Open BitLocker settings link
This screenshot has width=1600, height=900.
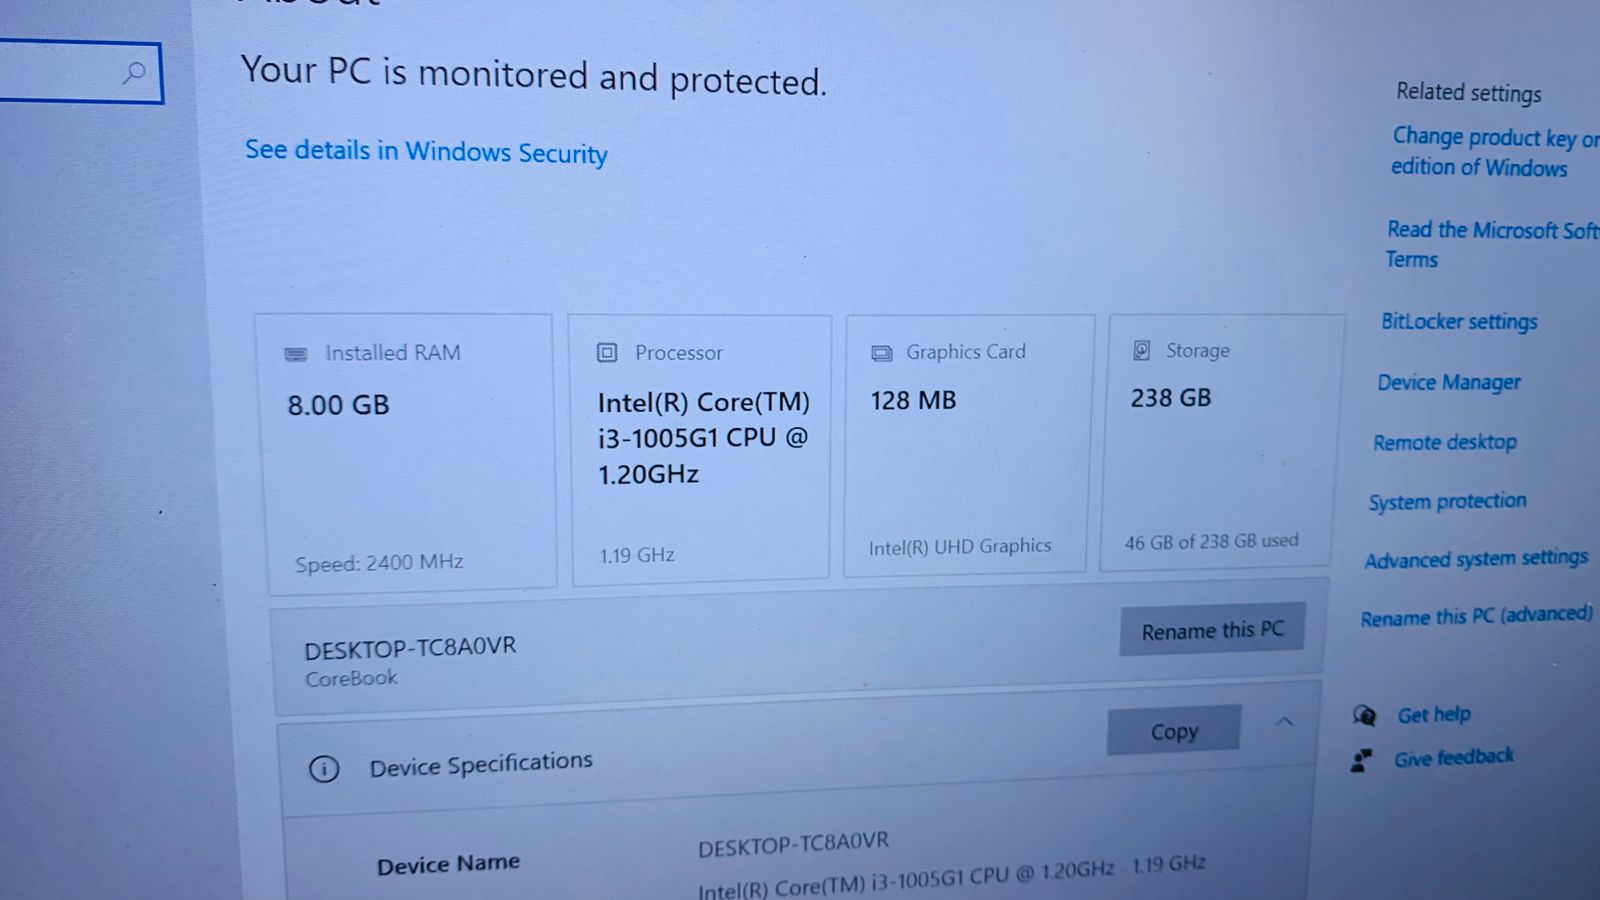click(1459, 321)
